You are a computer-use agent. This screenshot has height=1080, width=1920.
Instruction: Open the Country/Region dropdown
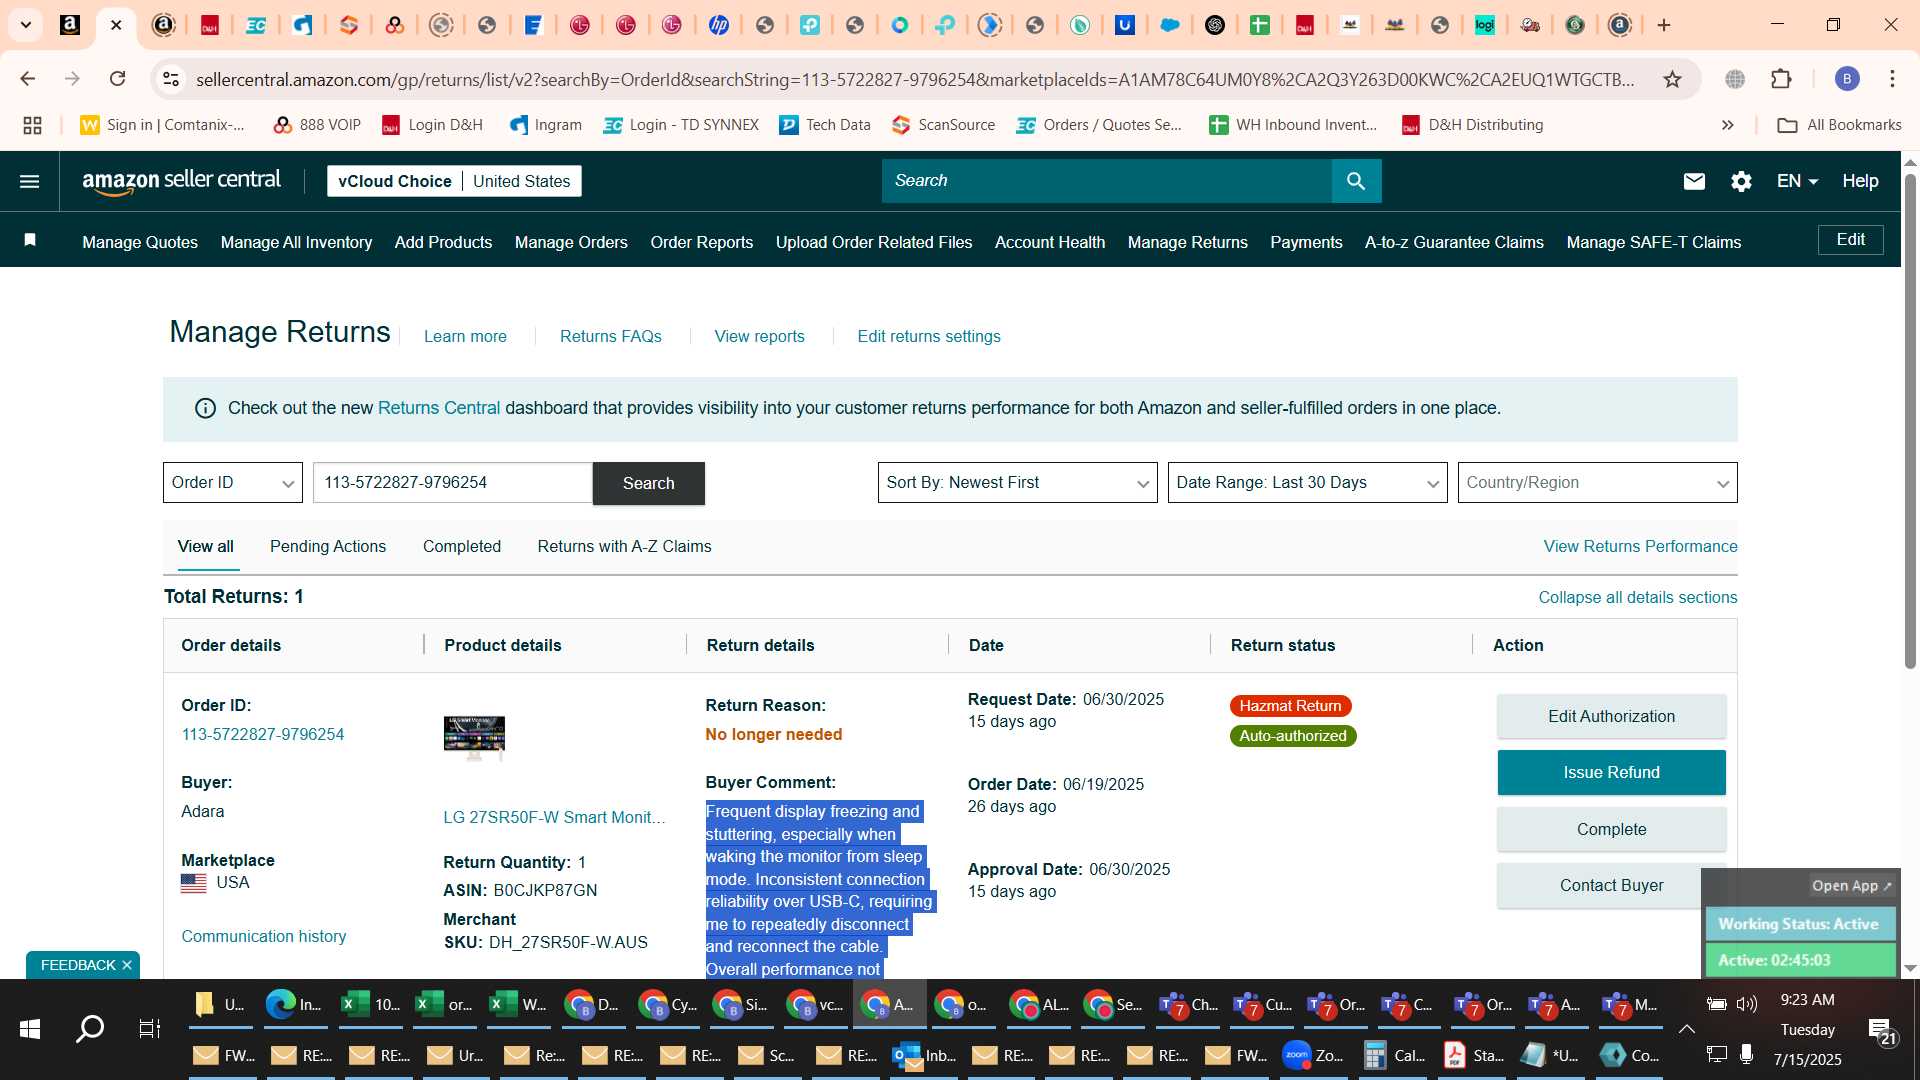(1597, 483)
